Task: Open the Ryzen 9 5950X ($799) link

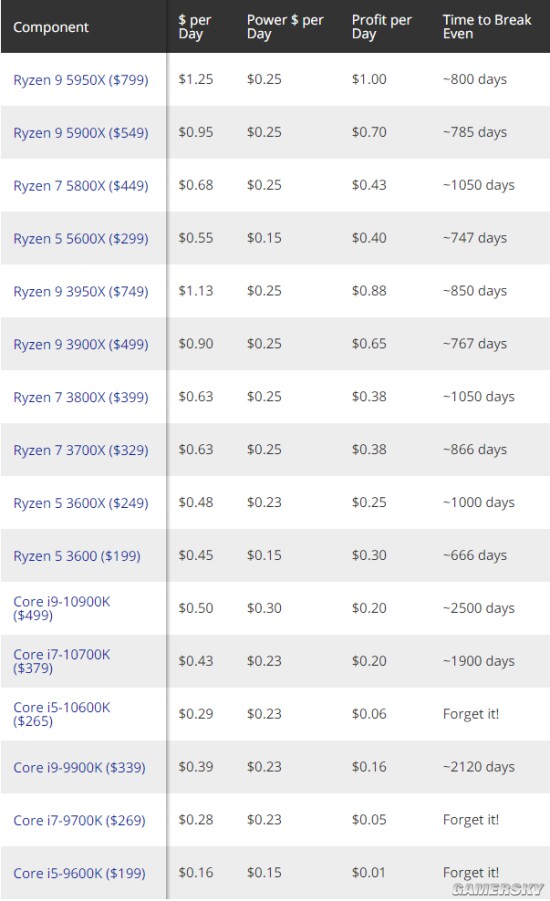Action: (x=80, y=80)
